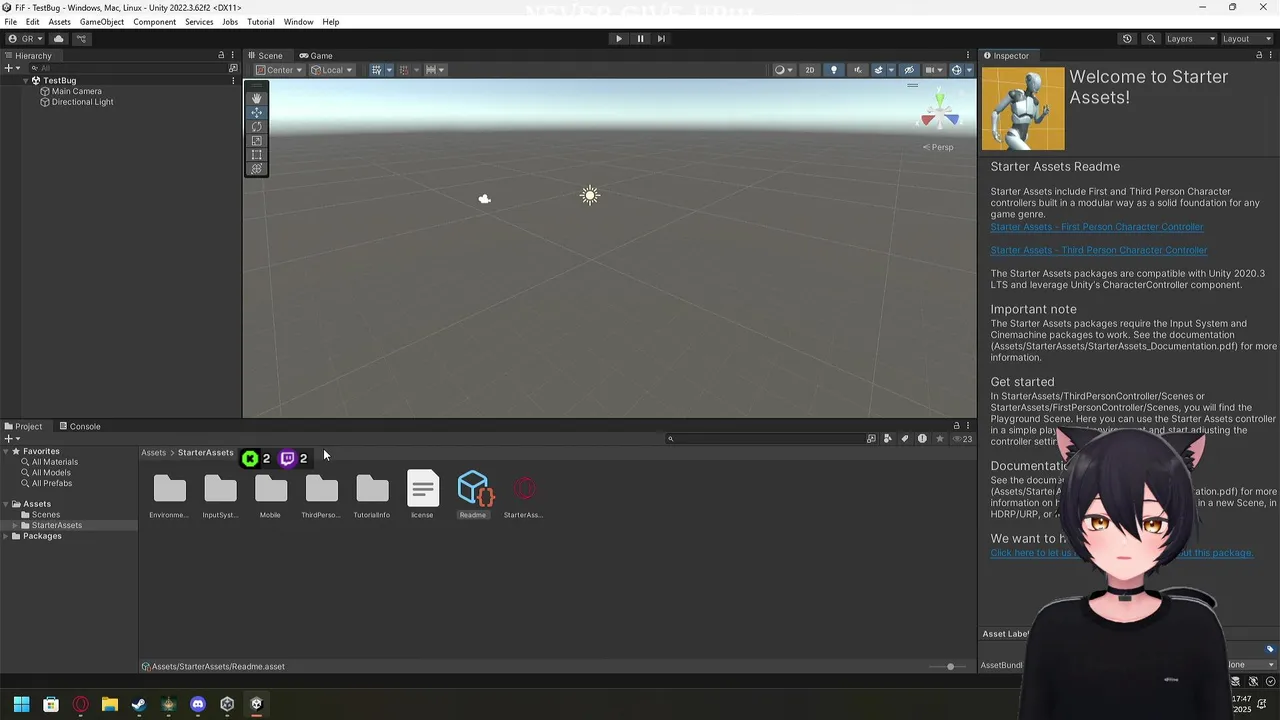Save the Project search to favorites

939,438
